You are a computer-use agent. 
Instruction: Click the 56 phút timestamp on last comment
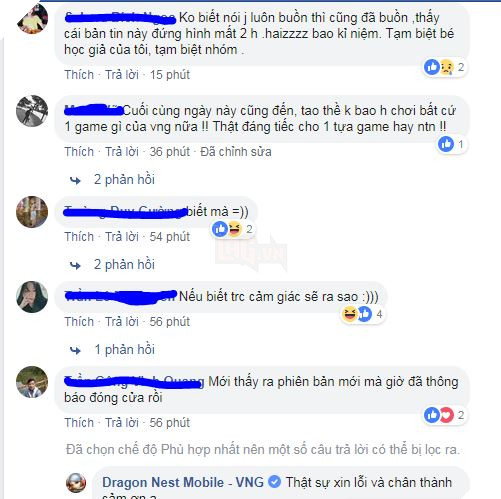(170, 423)
